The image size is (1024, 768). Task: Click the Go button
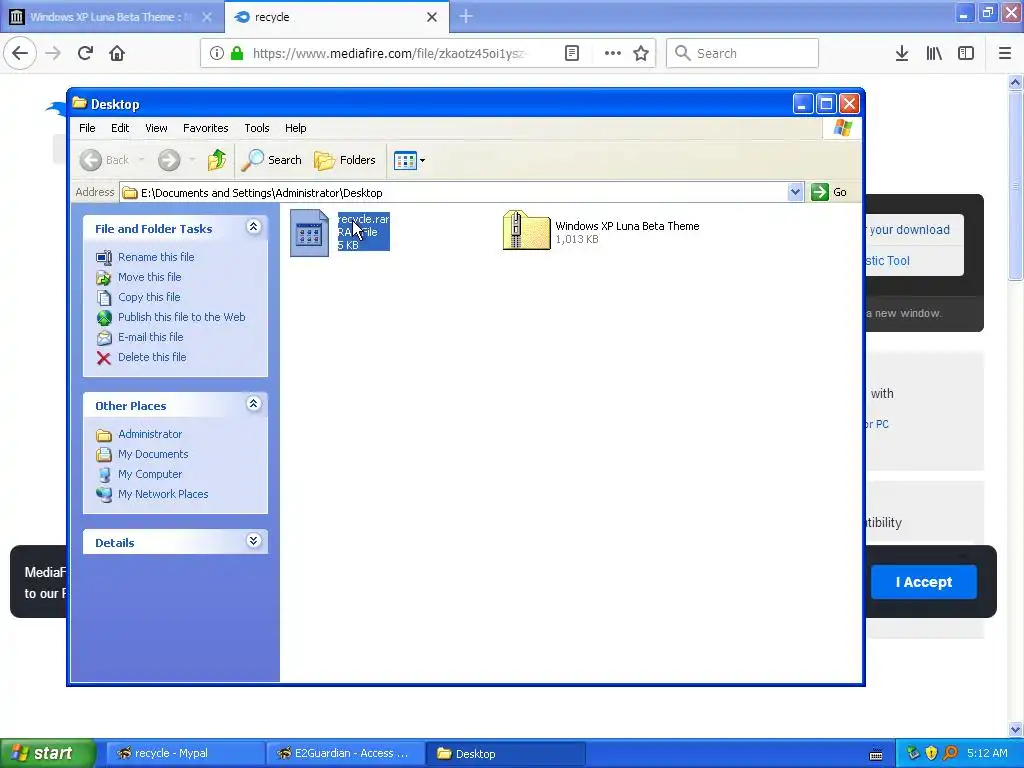pos(829,193)
